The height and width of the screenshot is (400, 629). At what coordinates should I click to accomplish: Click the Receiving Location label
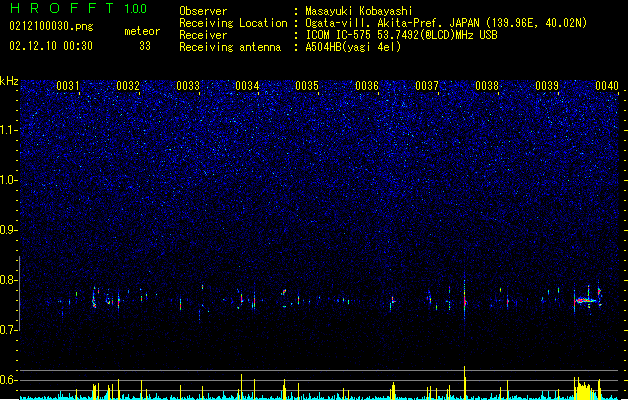pyautogui.click(x=233, y=23)
